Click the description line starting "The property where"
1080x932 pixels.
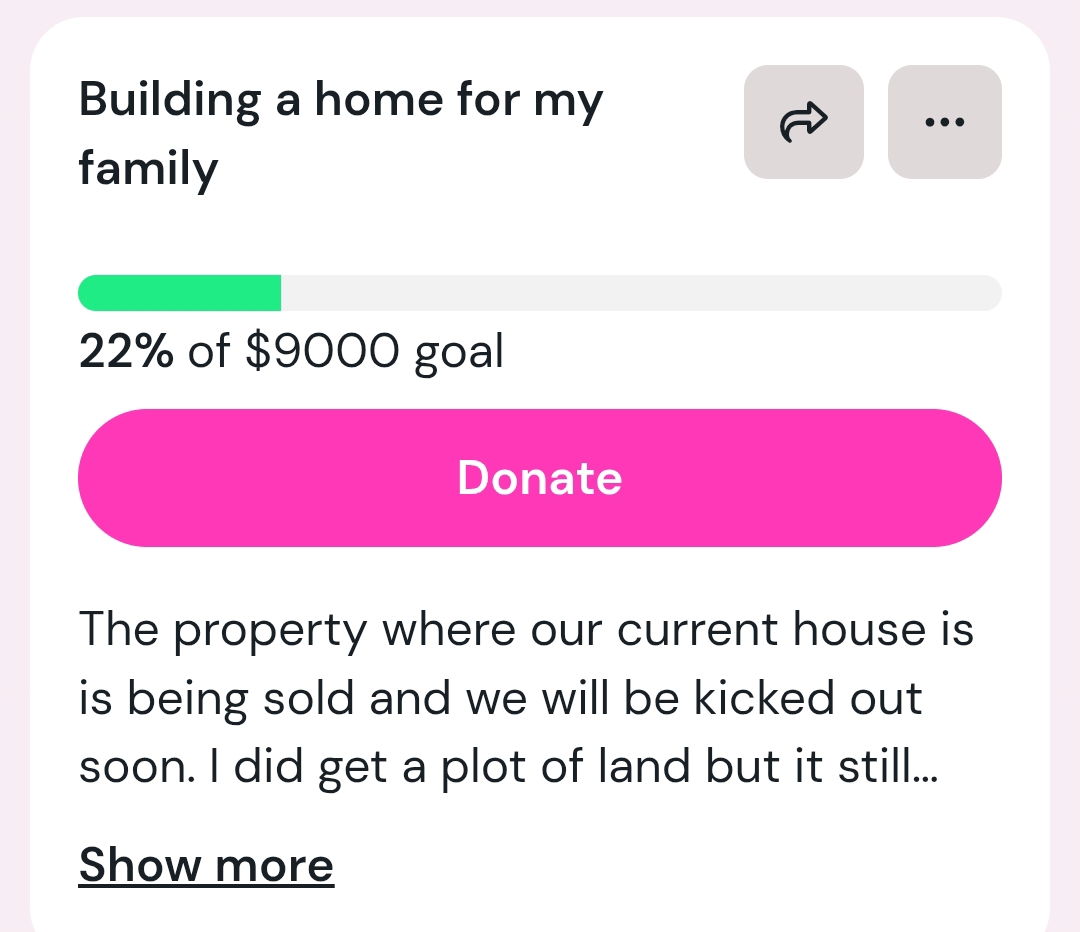point(526,630)
